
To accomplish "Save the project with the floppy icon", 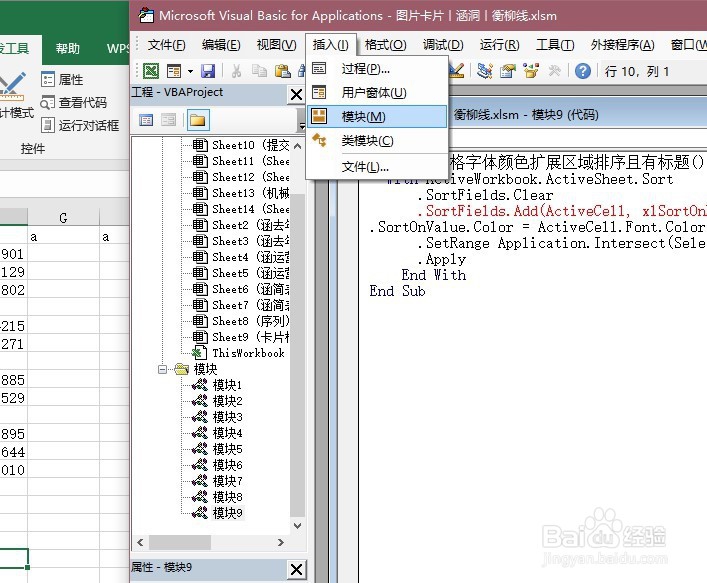I will [208, 71].
